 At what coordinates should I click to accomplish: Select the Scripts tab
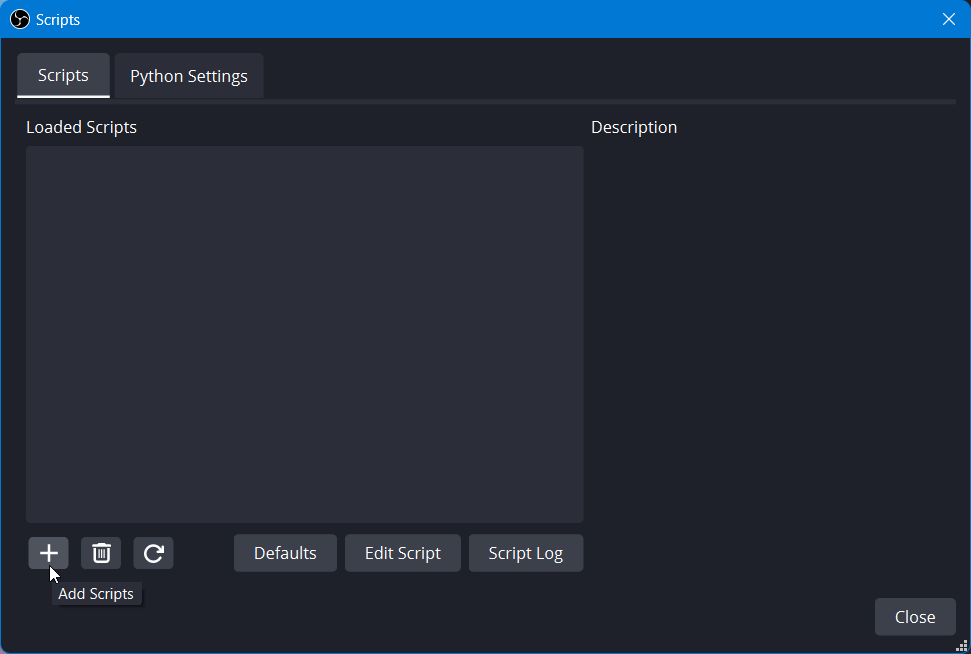tap(63, 76)
